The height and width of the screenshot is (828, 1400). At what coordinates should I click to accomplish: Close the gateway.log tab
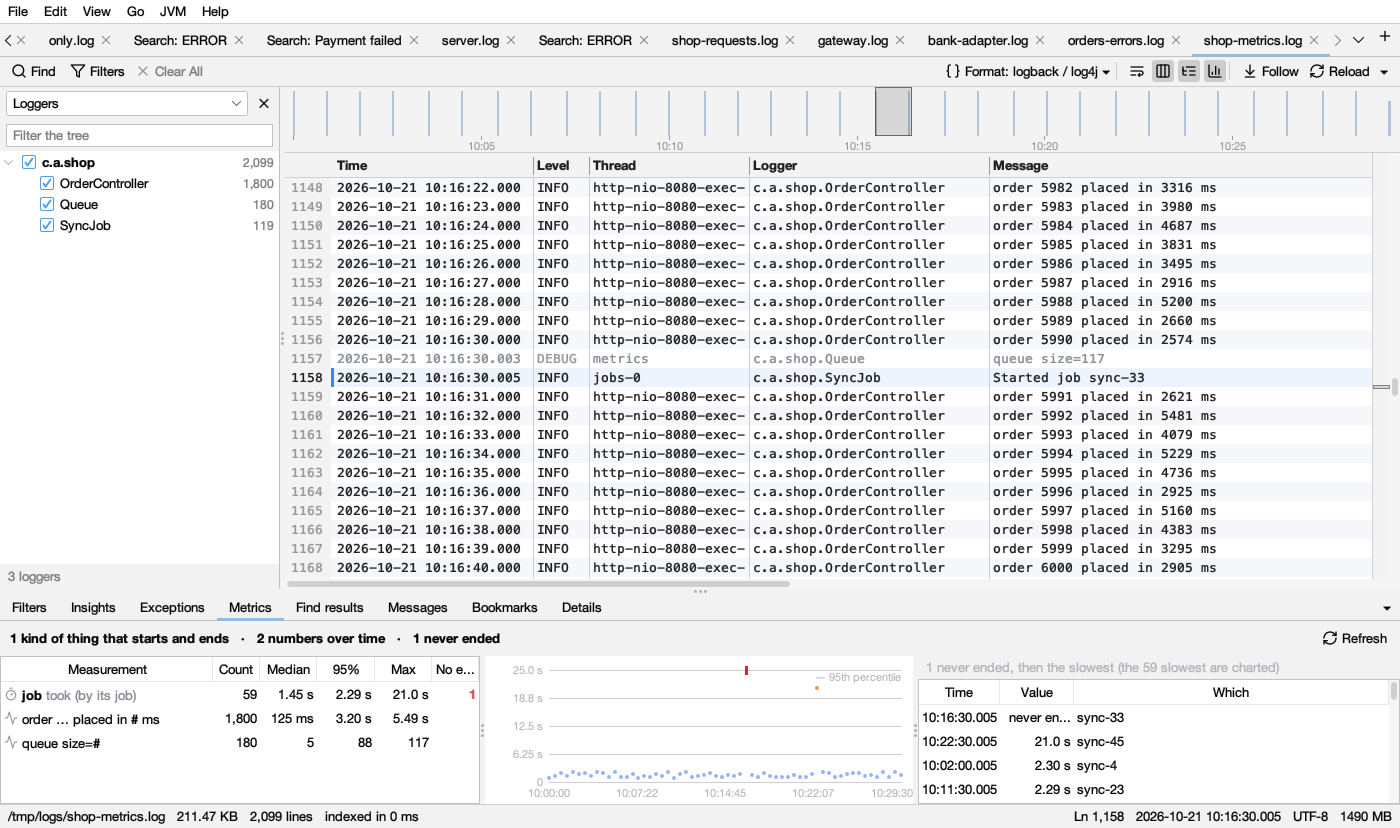tap(901, 41)
